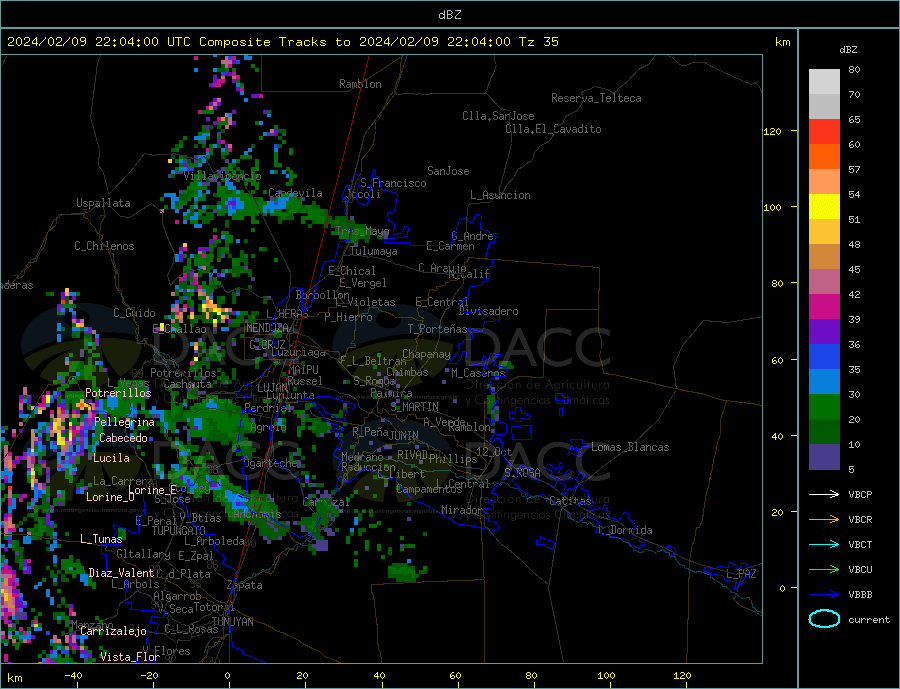
Task: Click the Phillips place label
Action: click(453, 459)
